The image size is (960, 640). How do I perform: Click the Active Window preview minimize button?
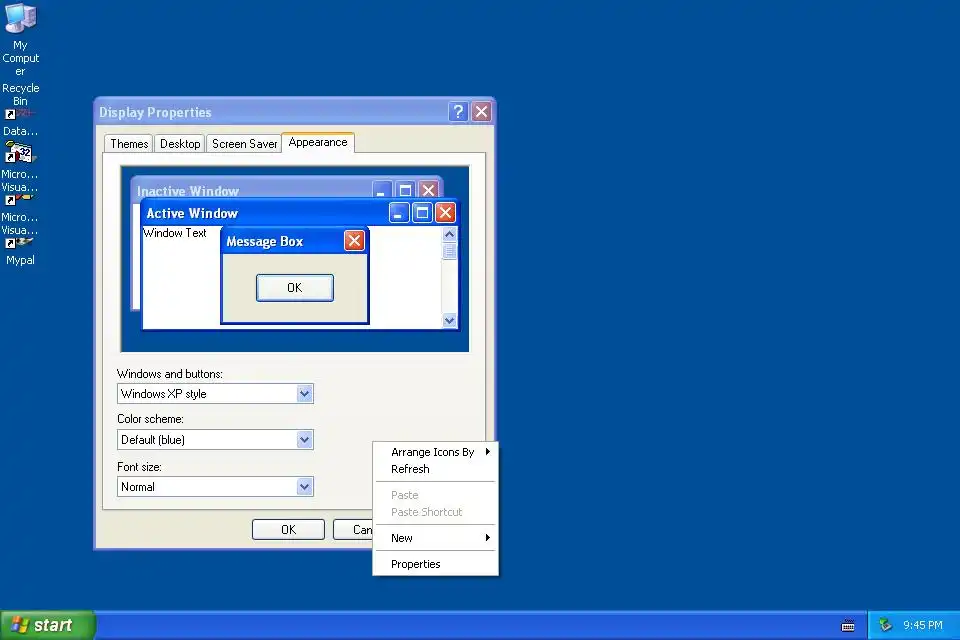pos(399,213)
